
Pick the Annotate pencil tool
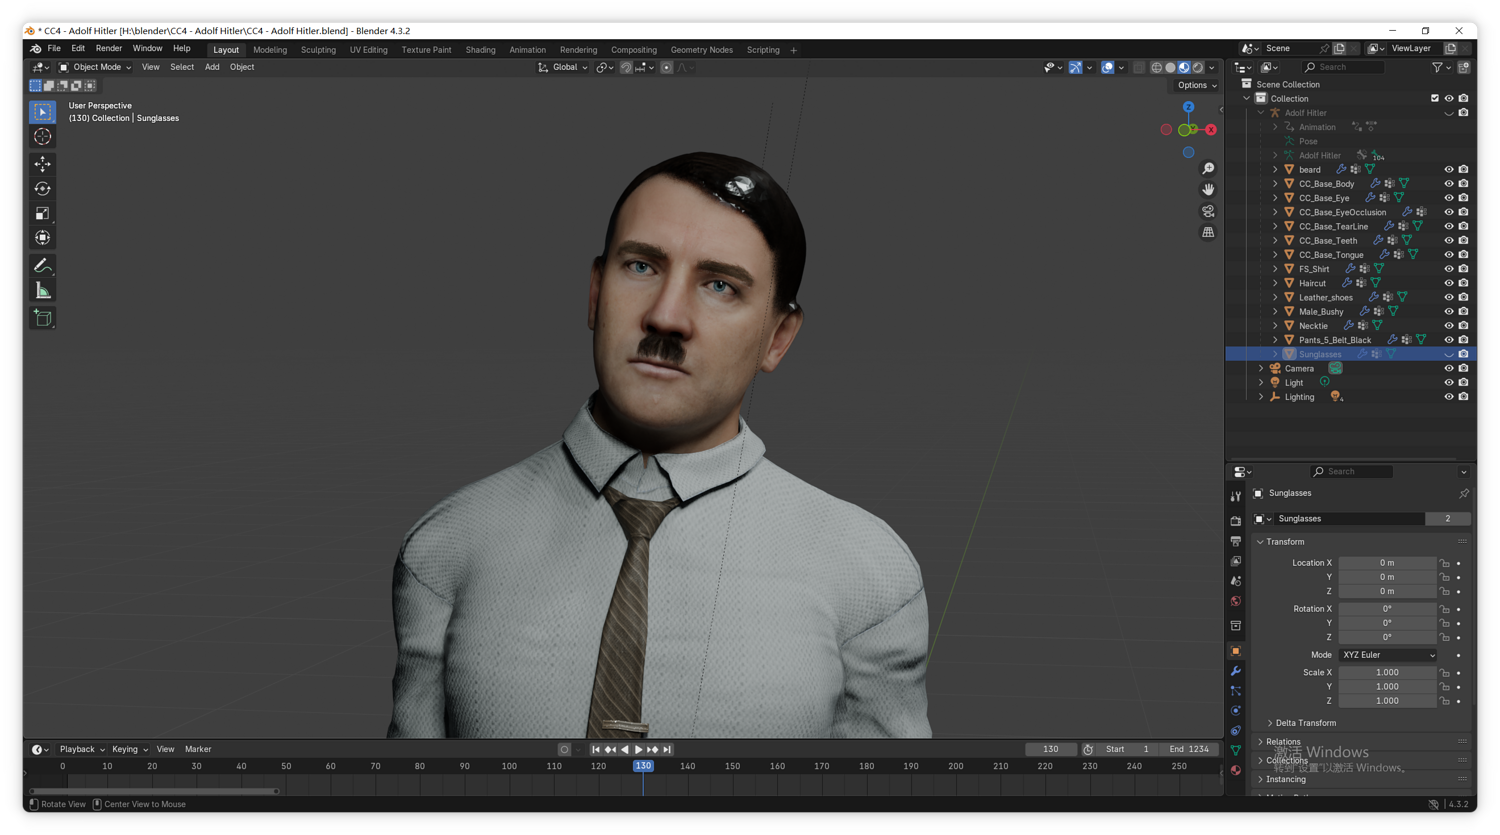point(42,266)
